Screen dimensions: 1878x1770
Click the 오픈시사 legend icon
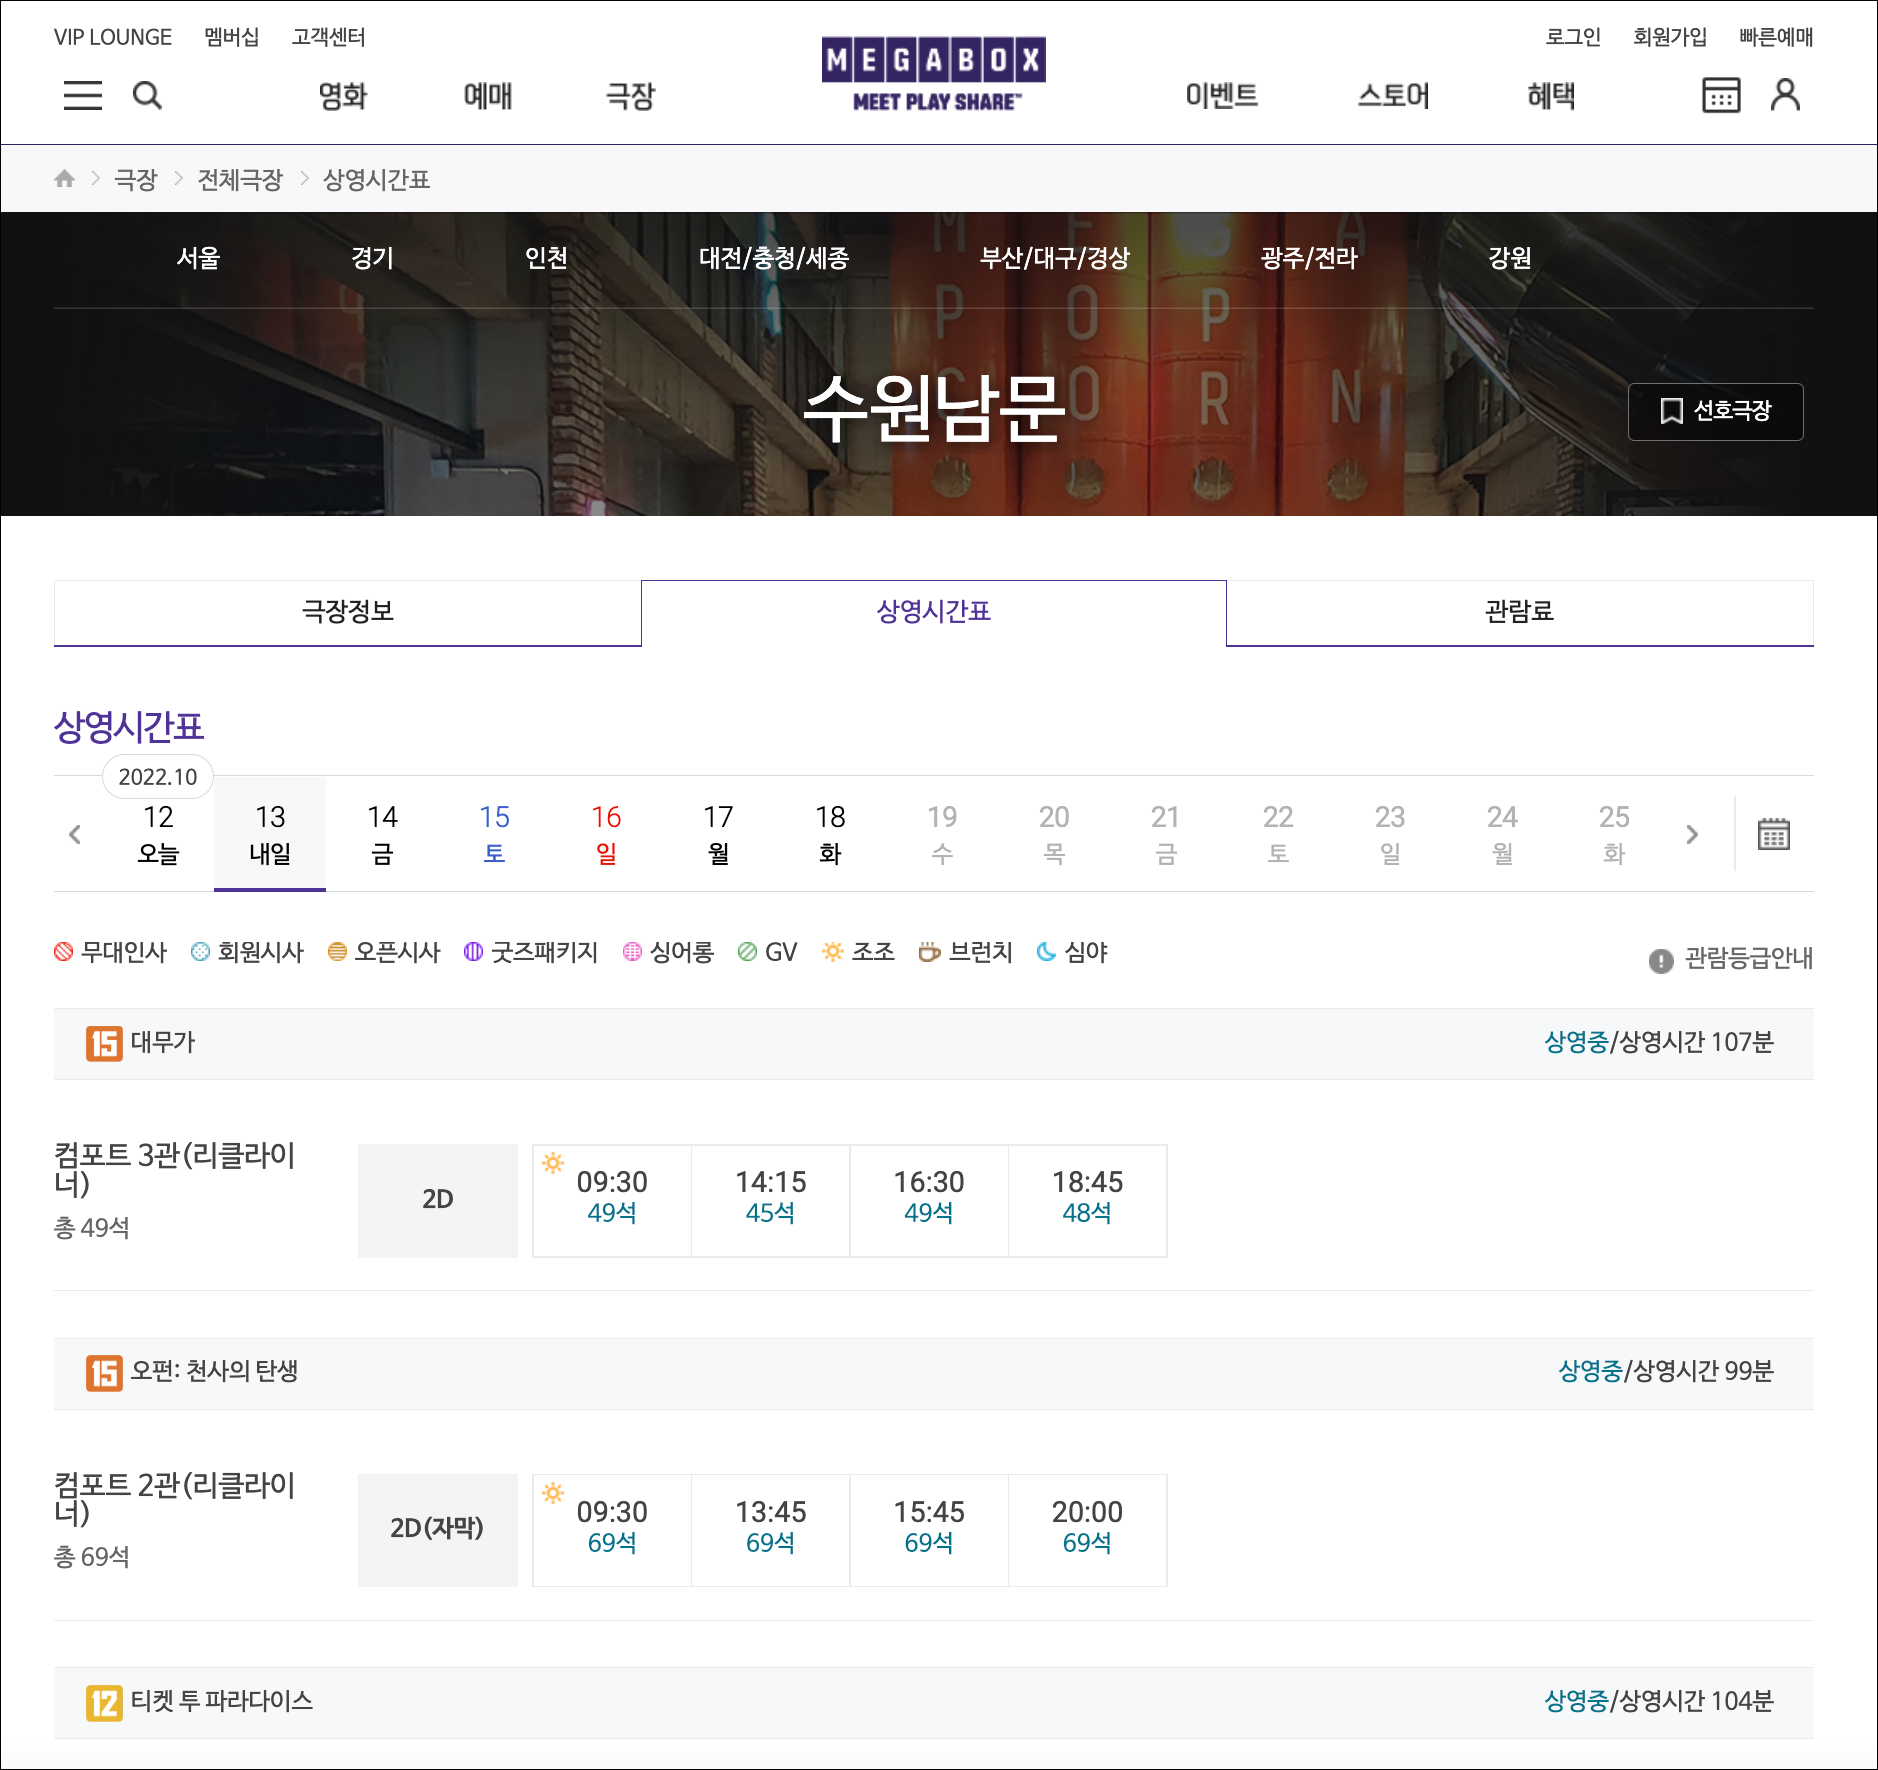point(337,952)
